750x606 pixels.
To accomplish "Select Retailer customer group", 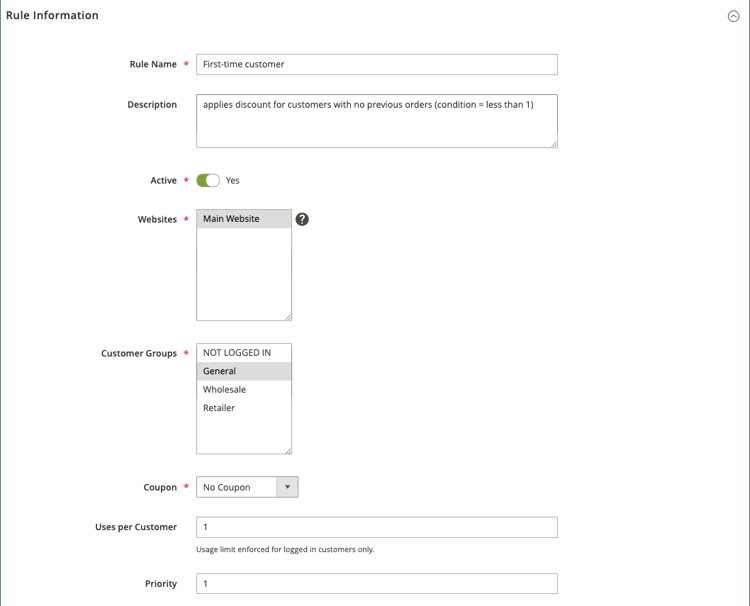I will point(243,408).
